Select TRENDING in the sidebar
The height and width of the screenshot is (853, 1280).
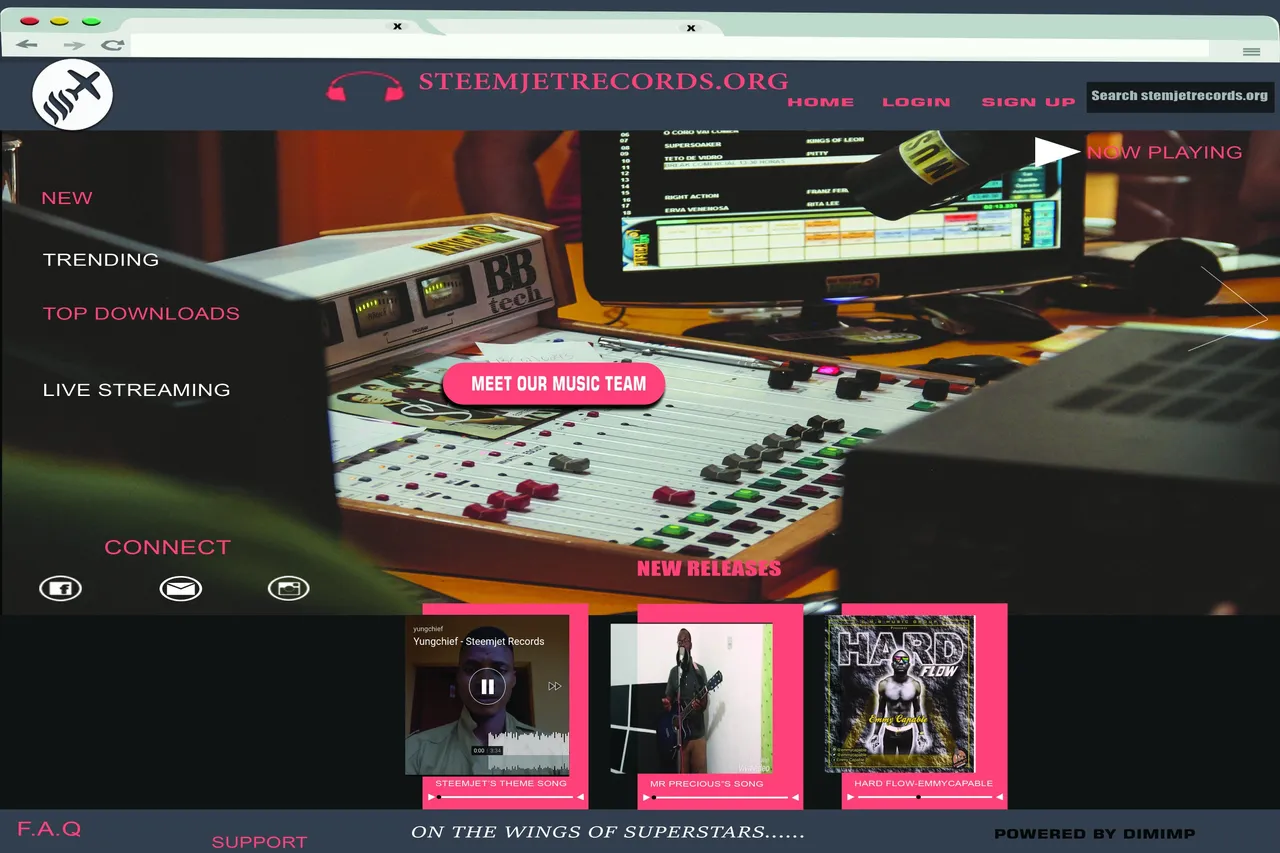pyautogui.click(x=101, y=260)
